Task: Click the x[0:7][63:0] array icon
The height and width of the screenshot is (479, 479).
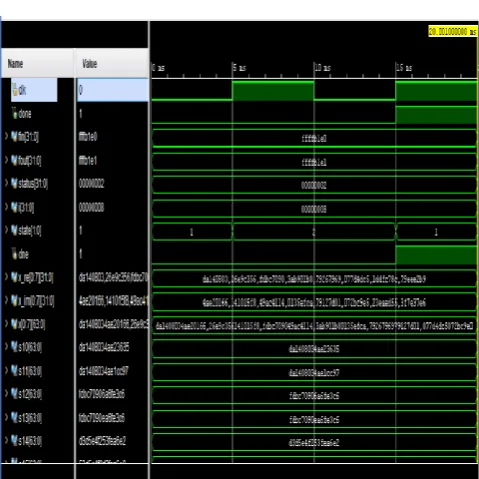Action: [14, 324]
